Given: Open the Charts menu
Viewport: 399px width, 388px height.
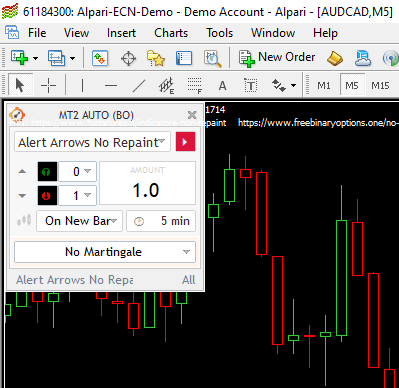Looking at the screenshot, I should click(x=171, y=33).
